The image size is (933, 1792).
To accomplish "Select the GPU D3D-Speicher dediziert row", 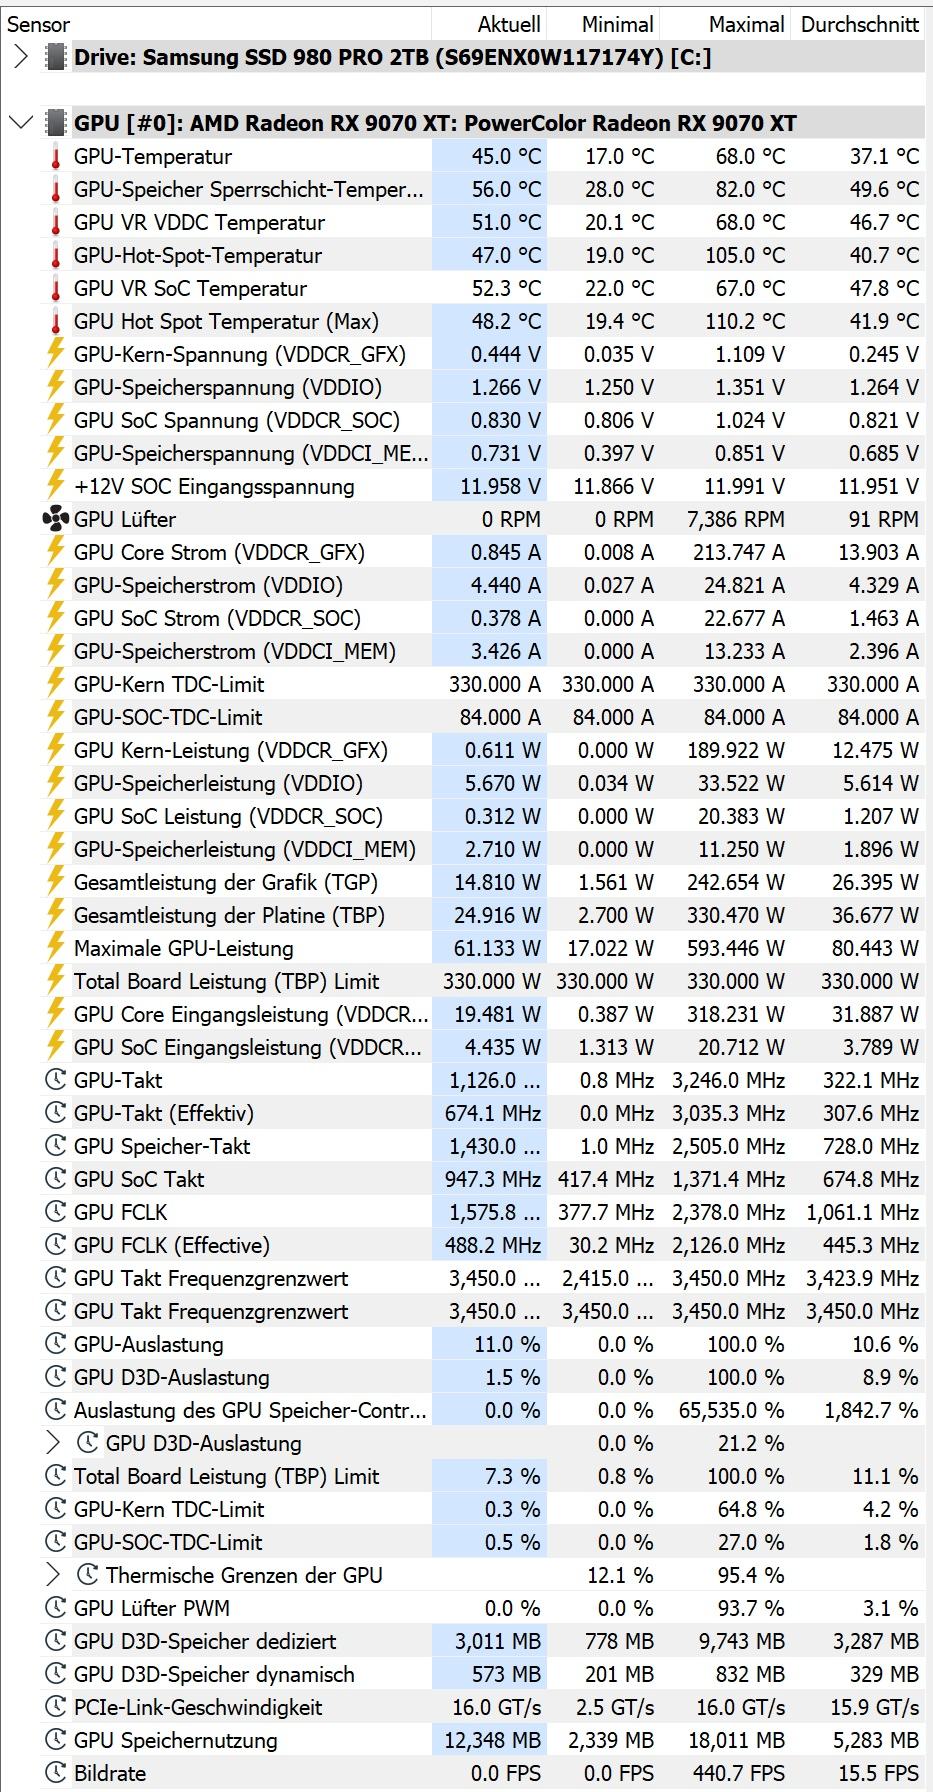I will [x=483, y=1642].
